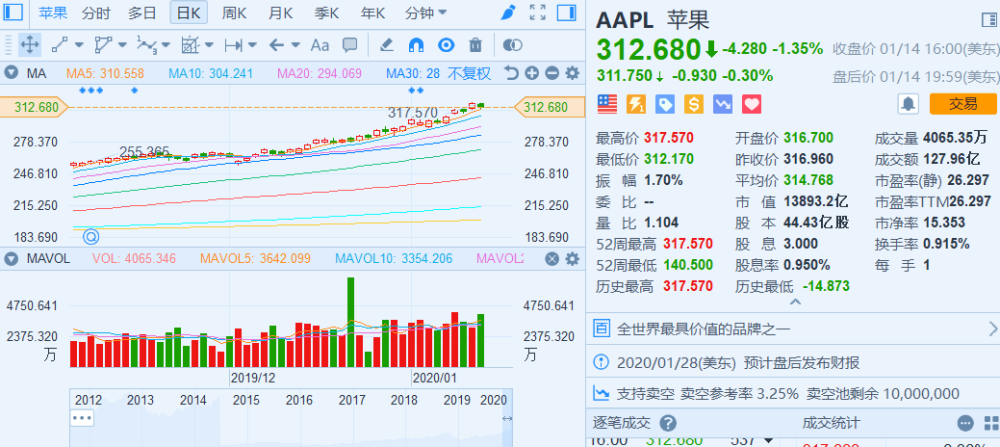Select the wave pattern drawing tool

pyautogui.click(x=145, y=45)
